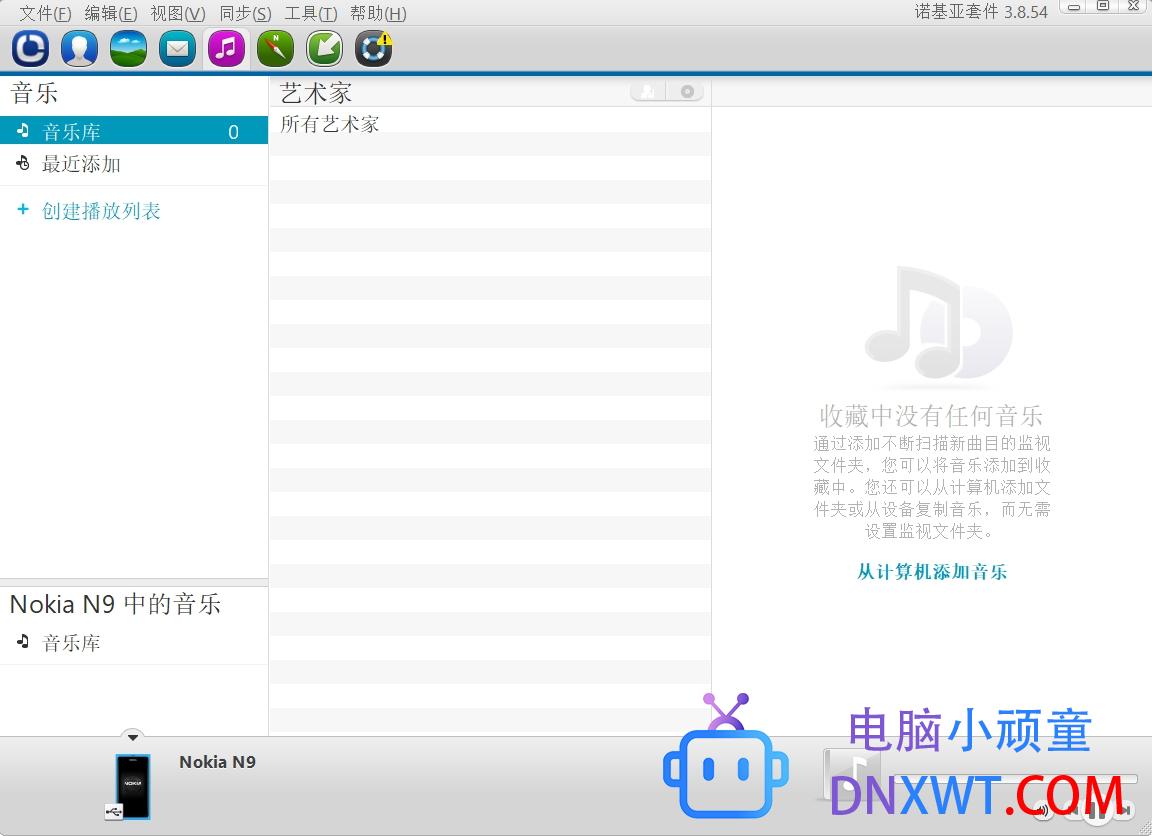This screenshot has height=836, width=1152.
Task: Select the purple Music view icon
Action: click(226, 48)
